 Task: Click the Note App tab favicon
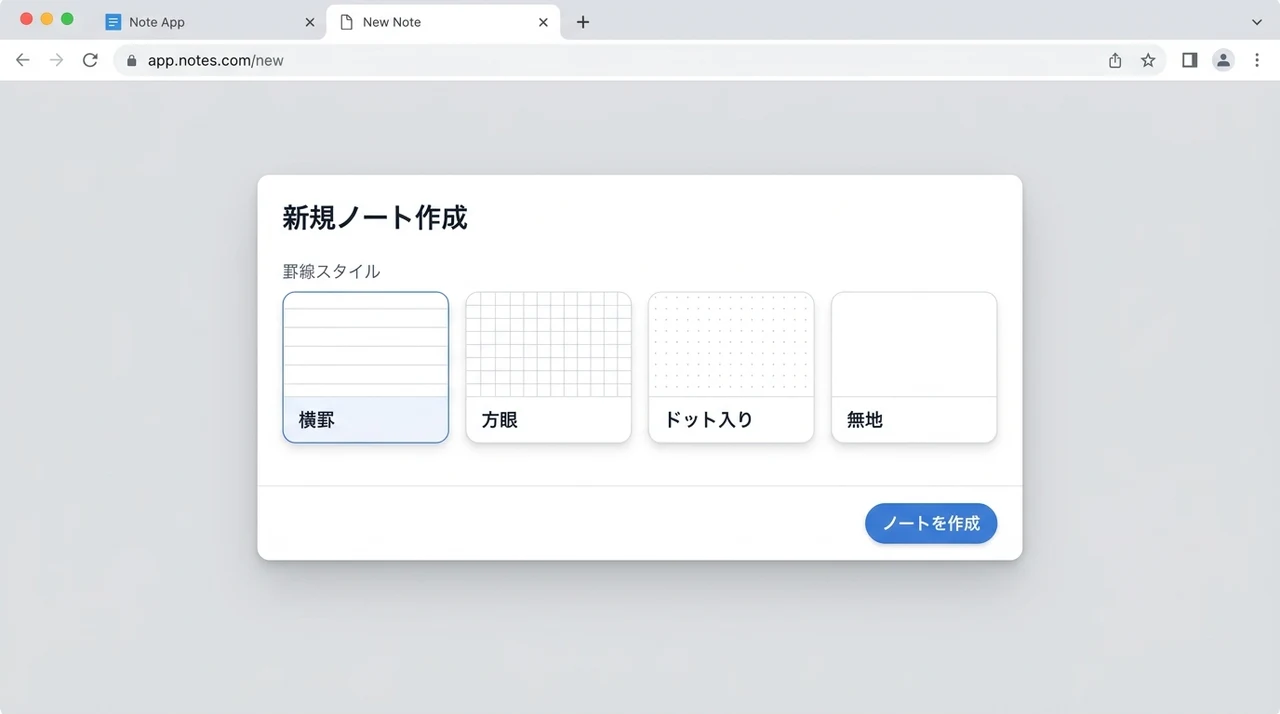point(113,22)
